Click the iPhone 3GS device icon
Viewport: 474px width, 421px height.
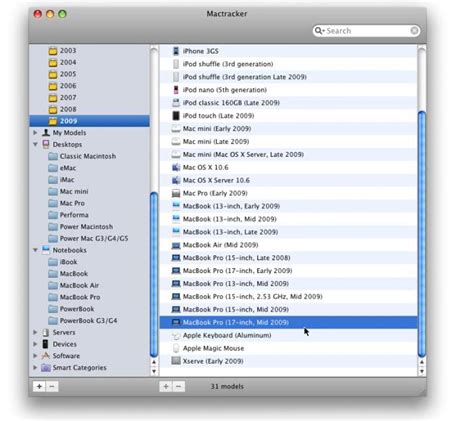tap(176, 51)
